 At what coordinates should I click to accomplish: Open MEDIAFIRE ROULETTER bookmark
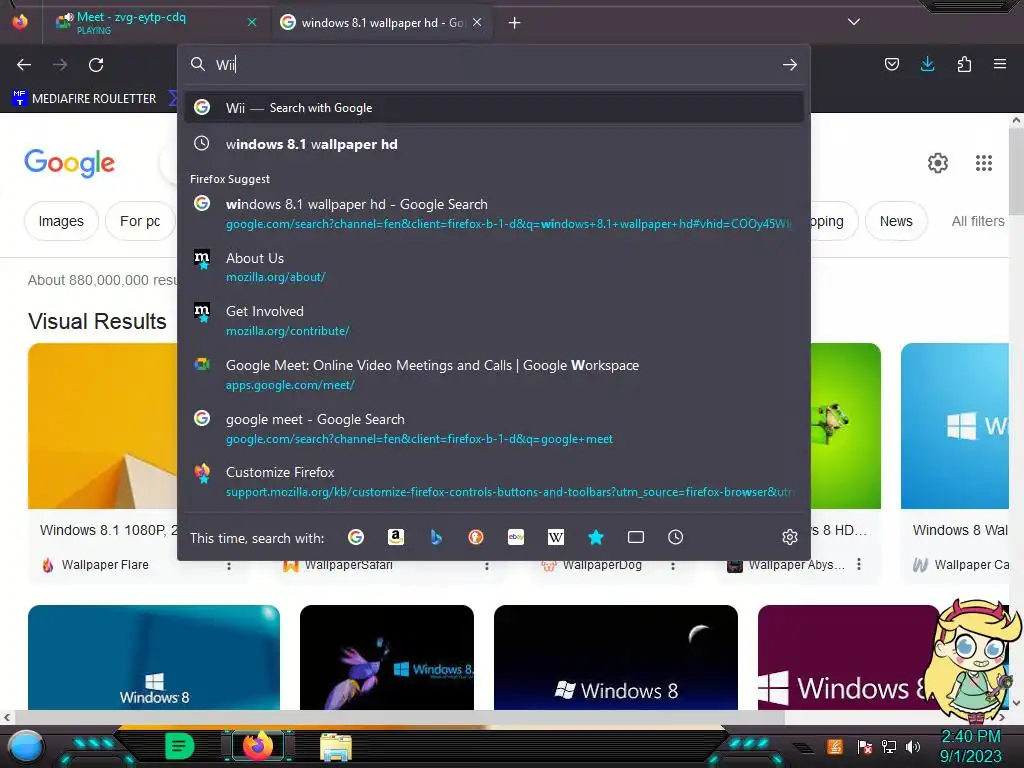pyautogui.click(x=84, y=99)
